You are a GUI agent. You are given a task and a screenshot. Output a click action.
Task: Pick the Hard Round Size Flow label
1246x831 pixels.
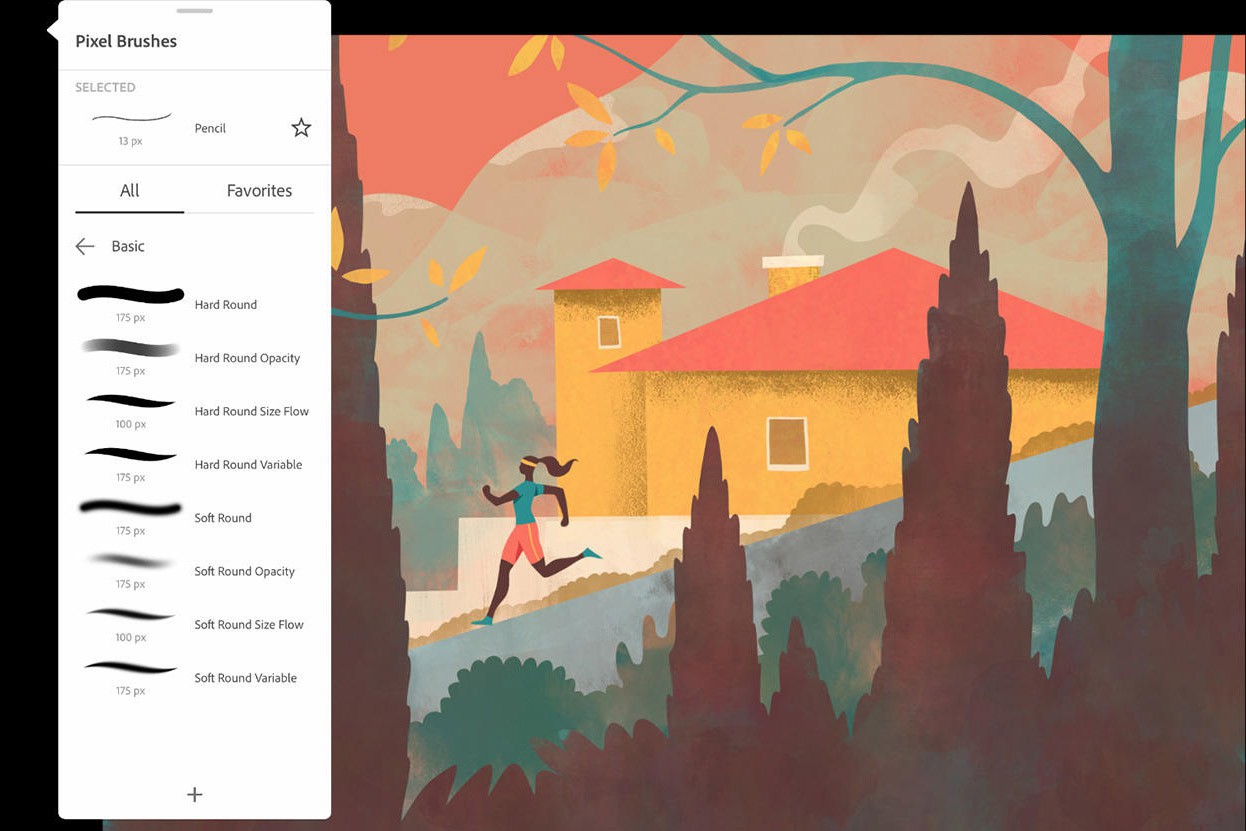(252, 411)
